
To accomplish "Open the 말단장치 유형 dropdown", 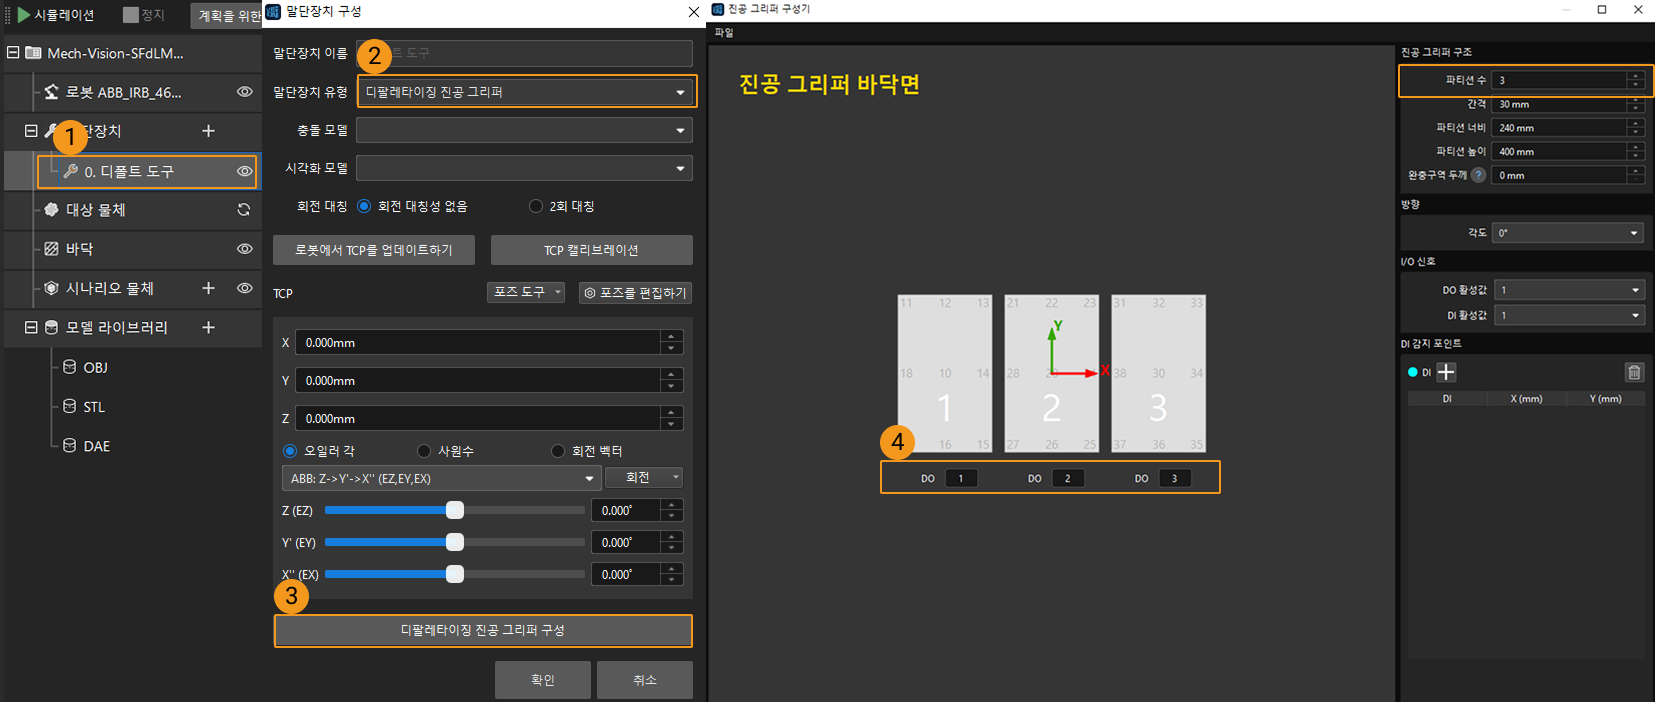I will [x=526, y=92].
